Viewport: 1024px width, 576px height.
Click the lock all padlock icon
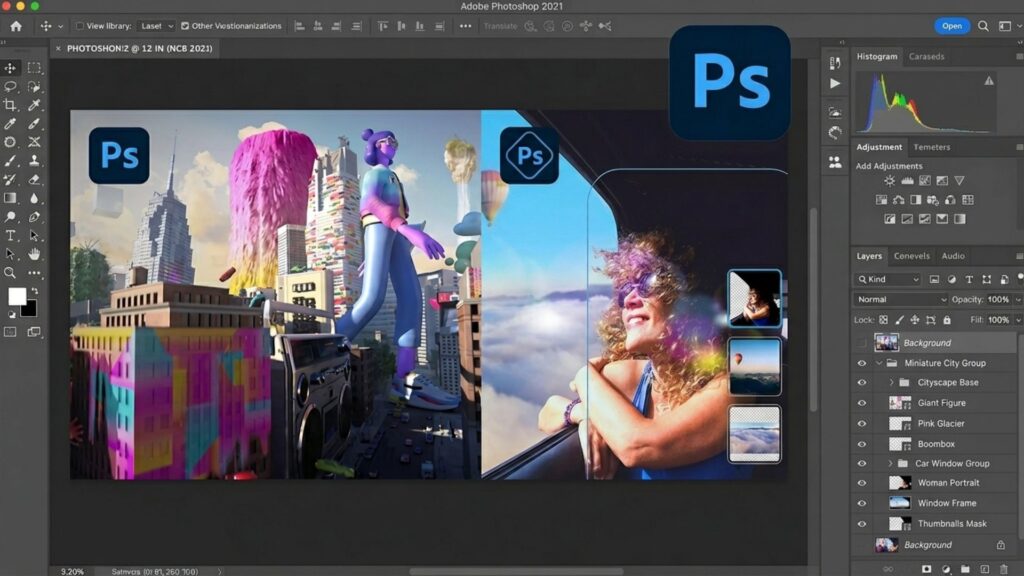[947, 320]
